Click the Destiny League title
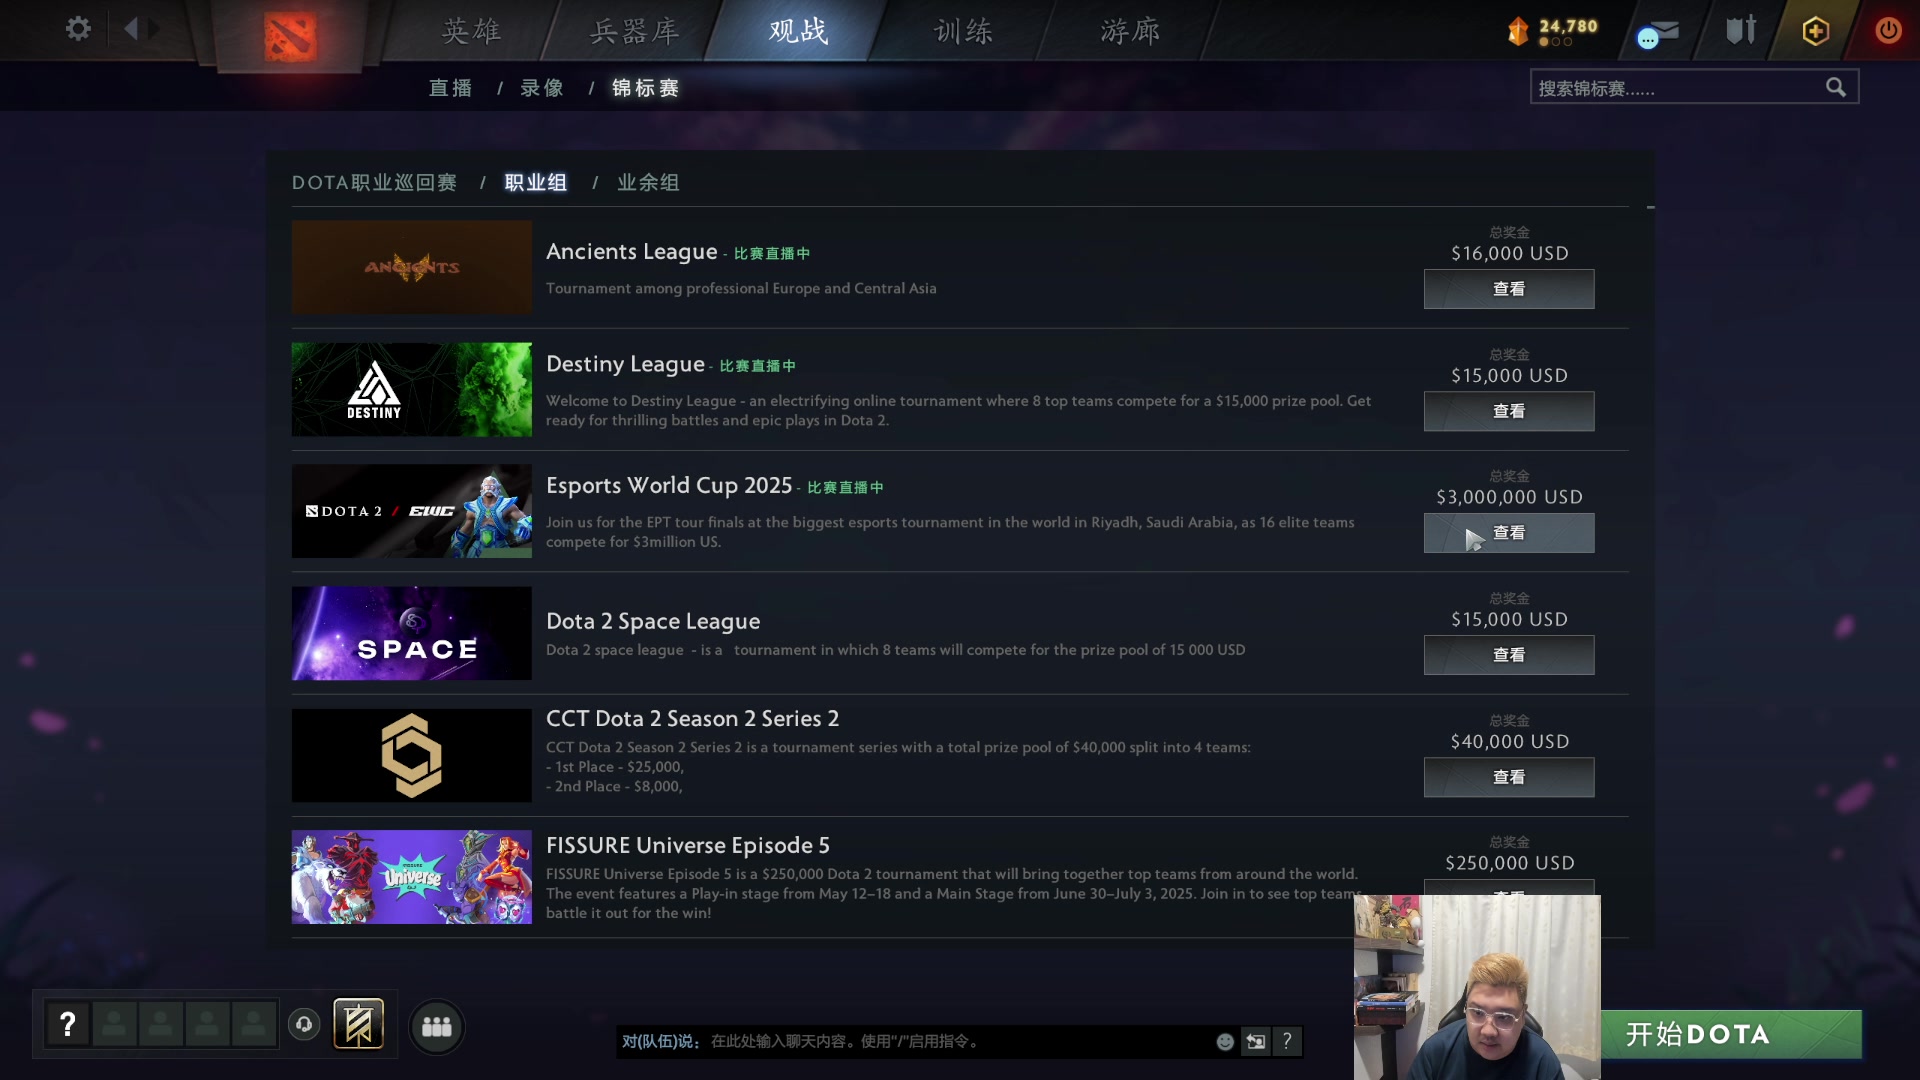This screenshot has width=1920, height=1080. (x=625, y=364)
